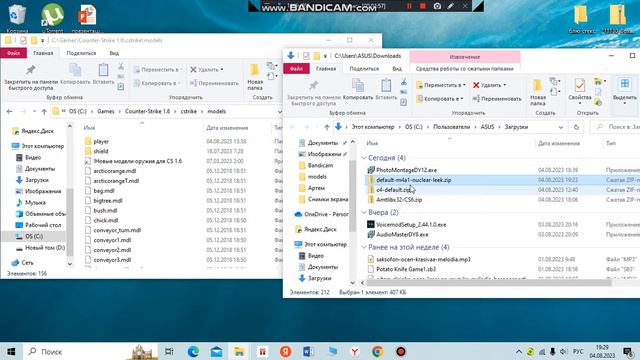
Task: Go up one level in Downloads window
Action: click(x=327, y=127)
